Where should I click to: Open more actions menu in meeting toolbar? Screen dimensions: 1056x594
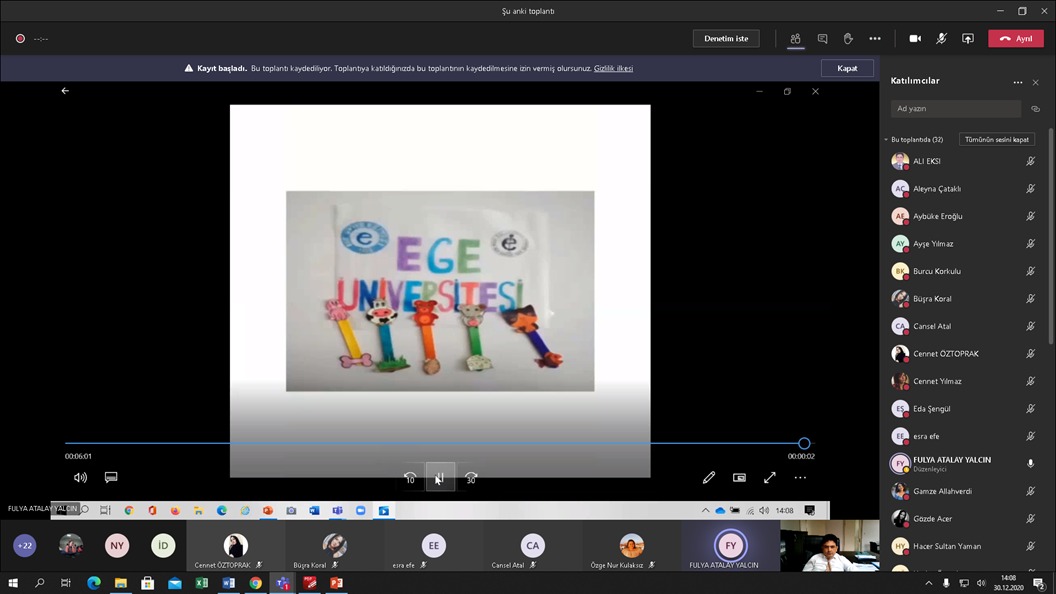[x=875, y=38]
